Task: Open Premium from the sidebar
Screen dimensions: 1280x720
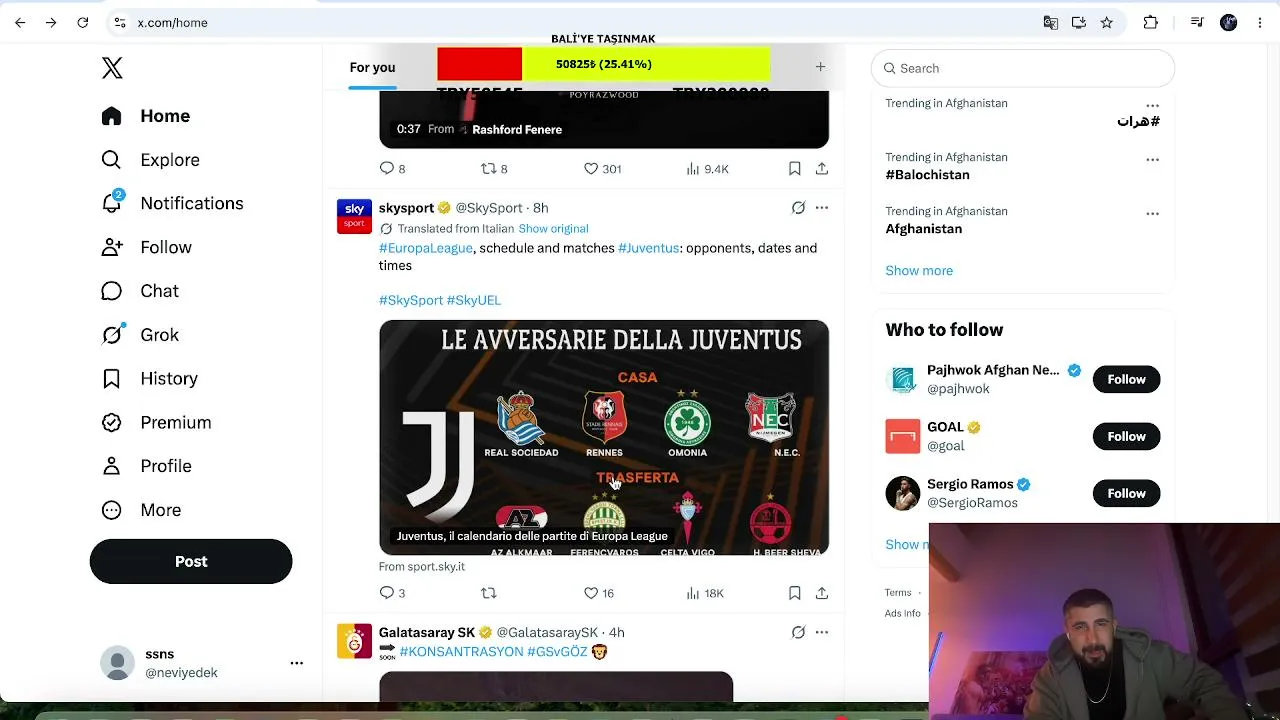Action: 156,422
